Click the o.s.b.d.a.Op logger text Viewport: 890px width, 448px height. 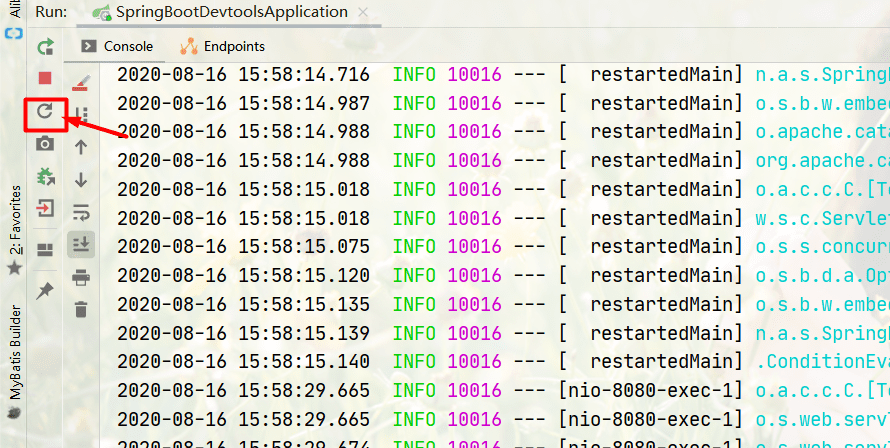point(822,275)
